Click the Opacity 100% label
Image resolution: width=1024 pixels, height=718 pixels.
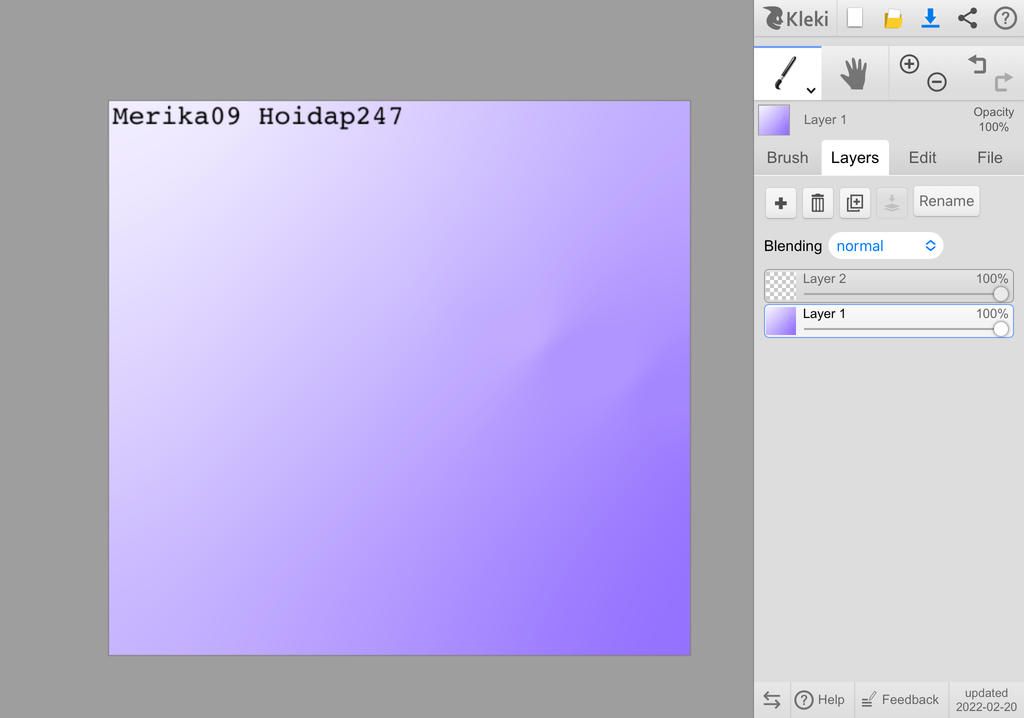coord(993,120)
